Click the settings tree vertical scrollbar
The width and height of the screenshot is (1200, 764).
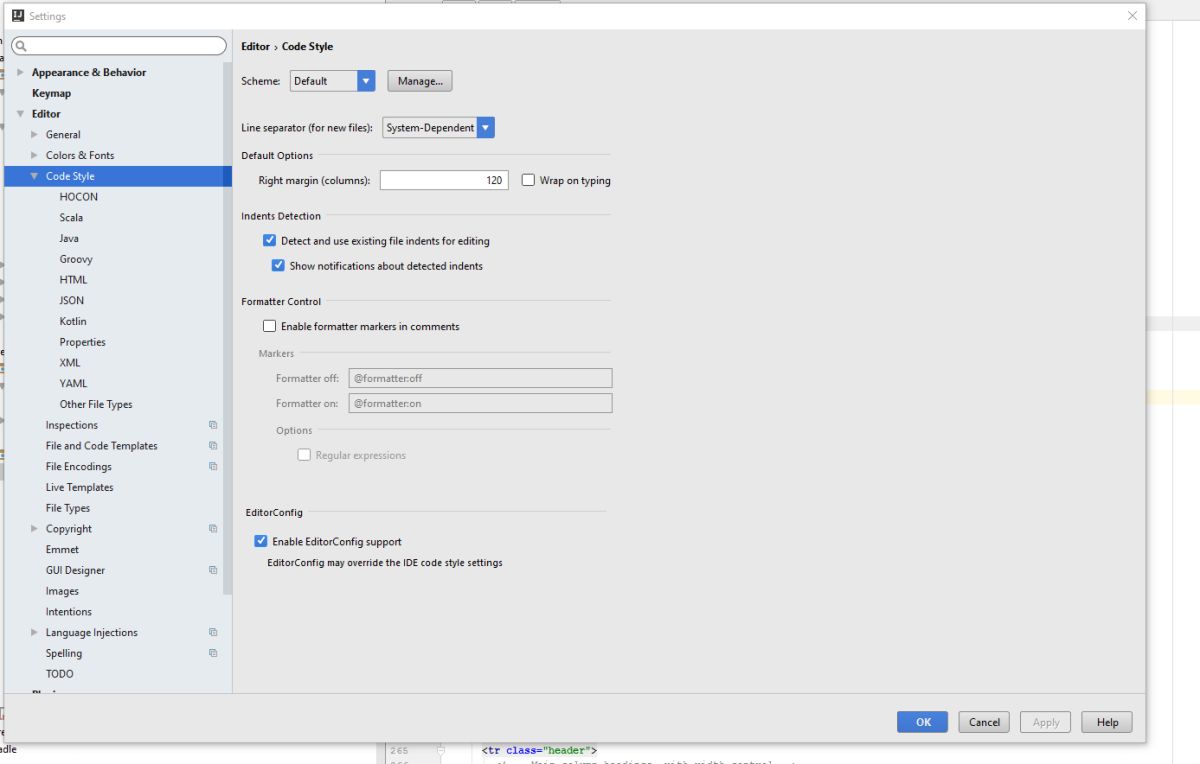tap(227, 328)
